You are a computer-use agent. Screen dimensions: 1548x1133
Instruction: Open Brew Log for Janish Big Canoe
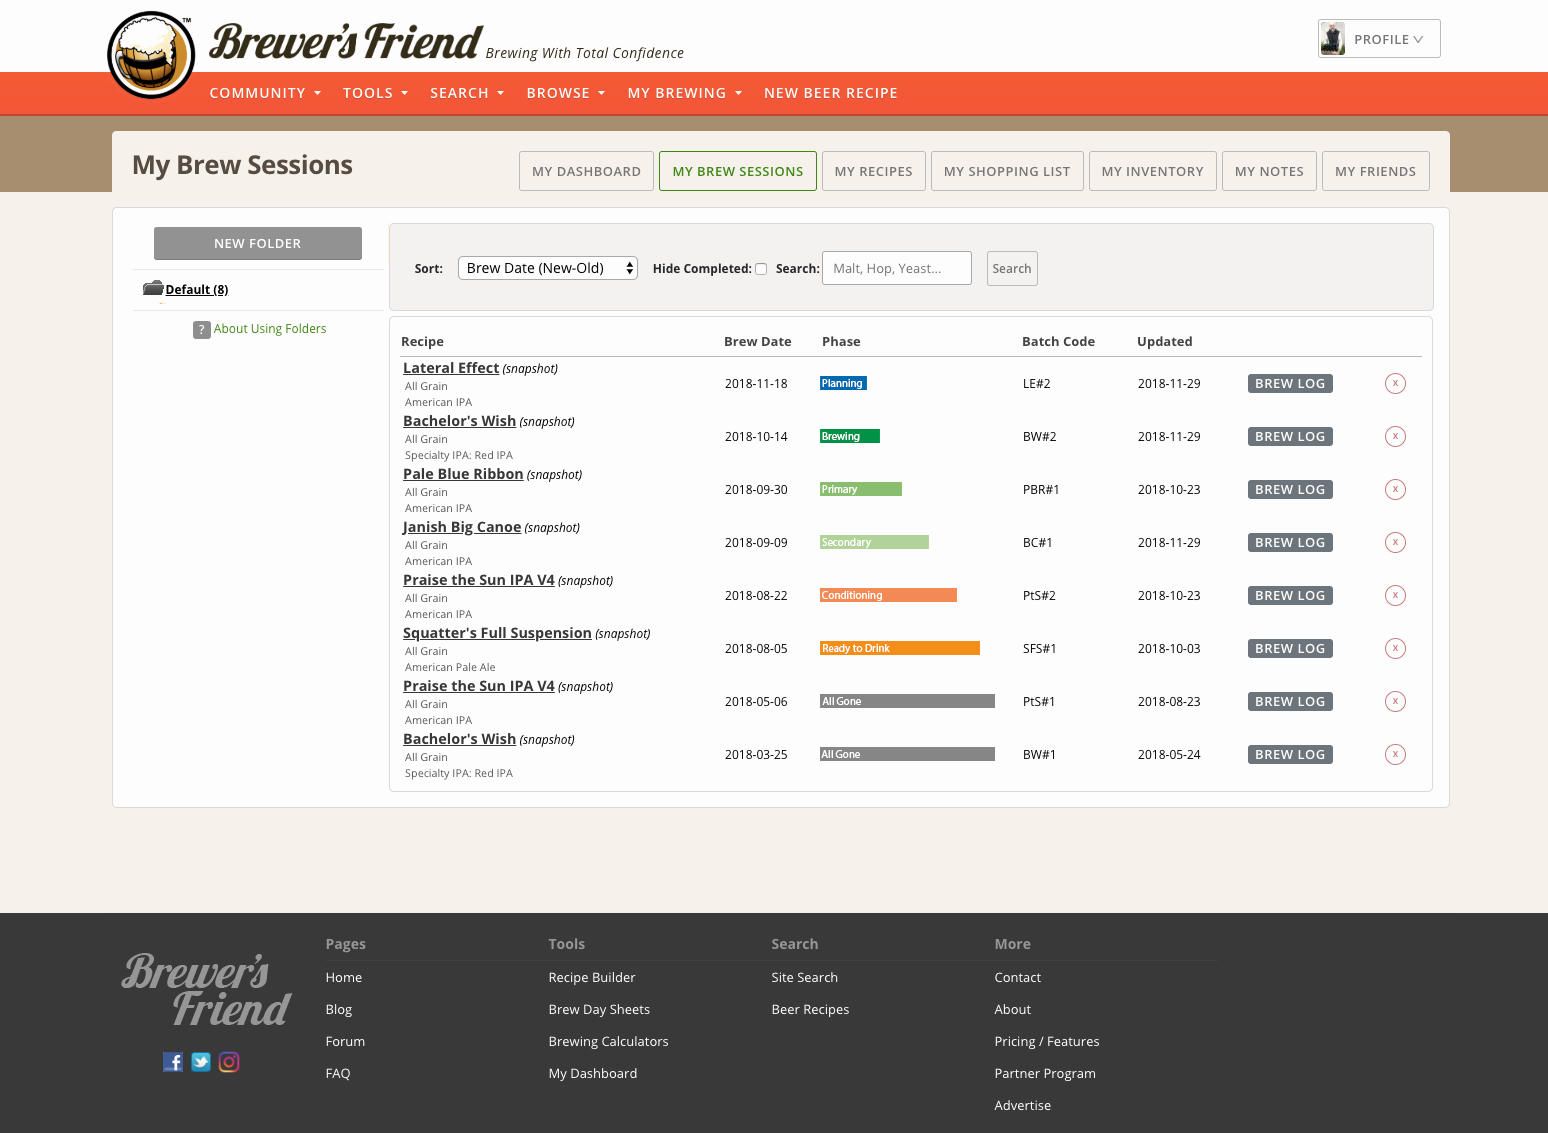tap(1290, 542)
